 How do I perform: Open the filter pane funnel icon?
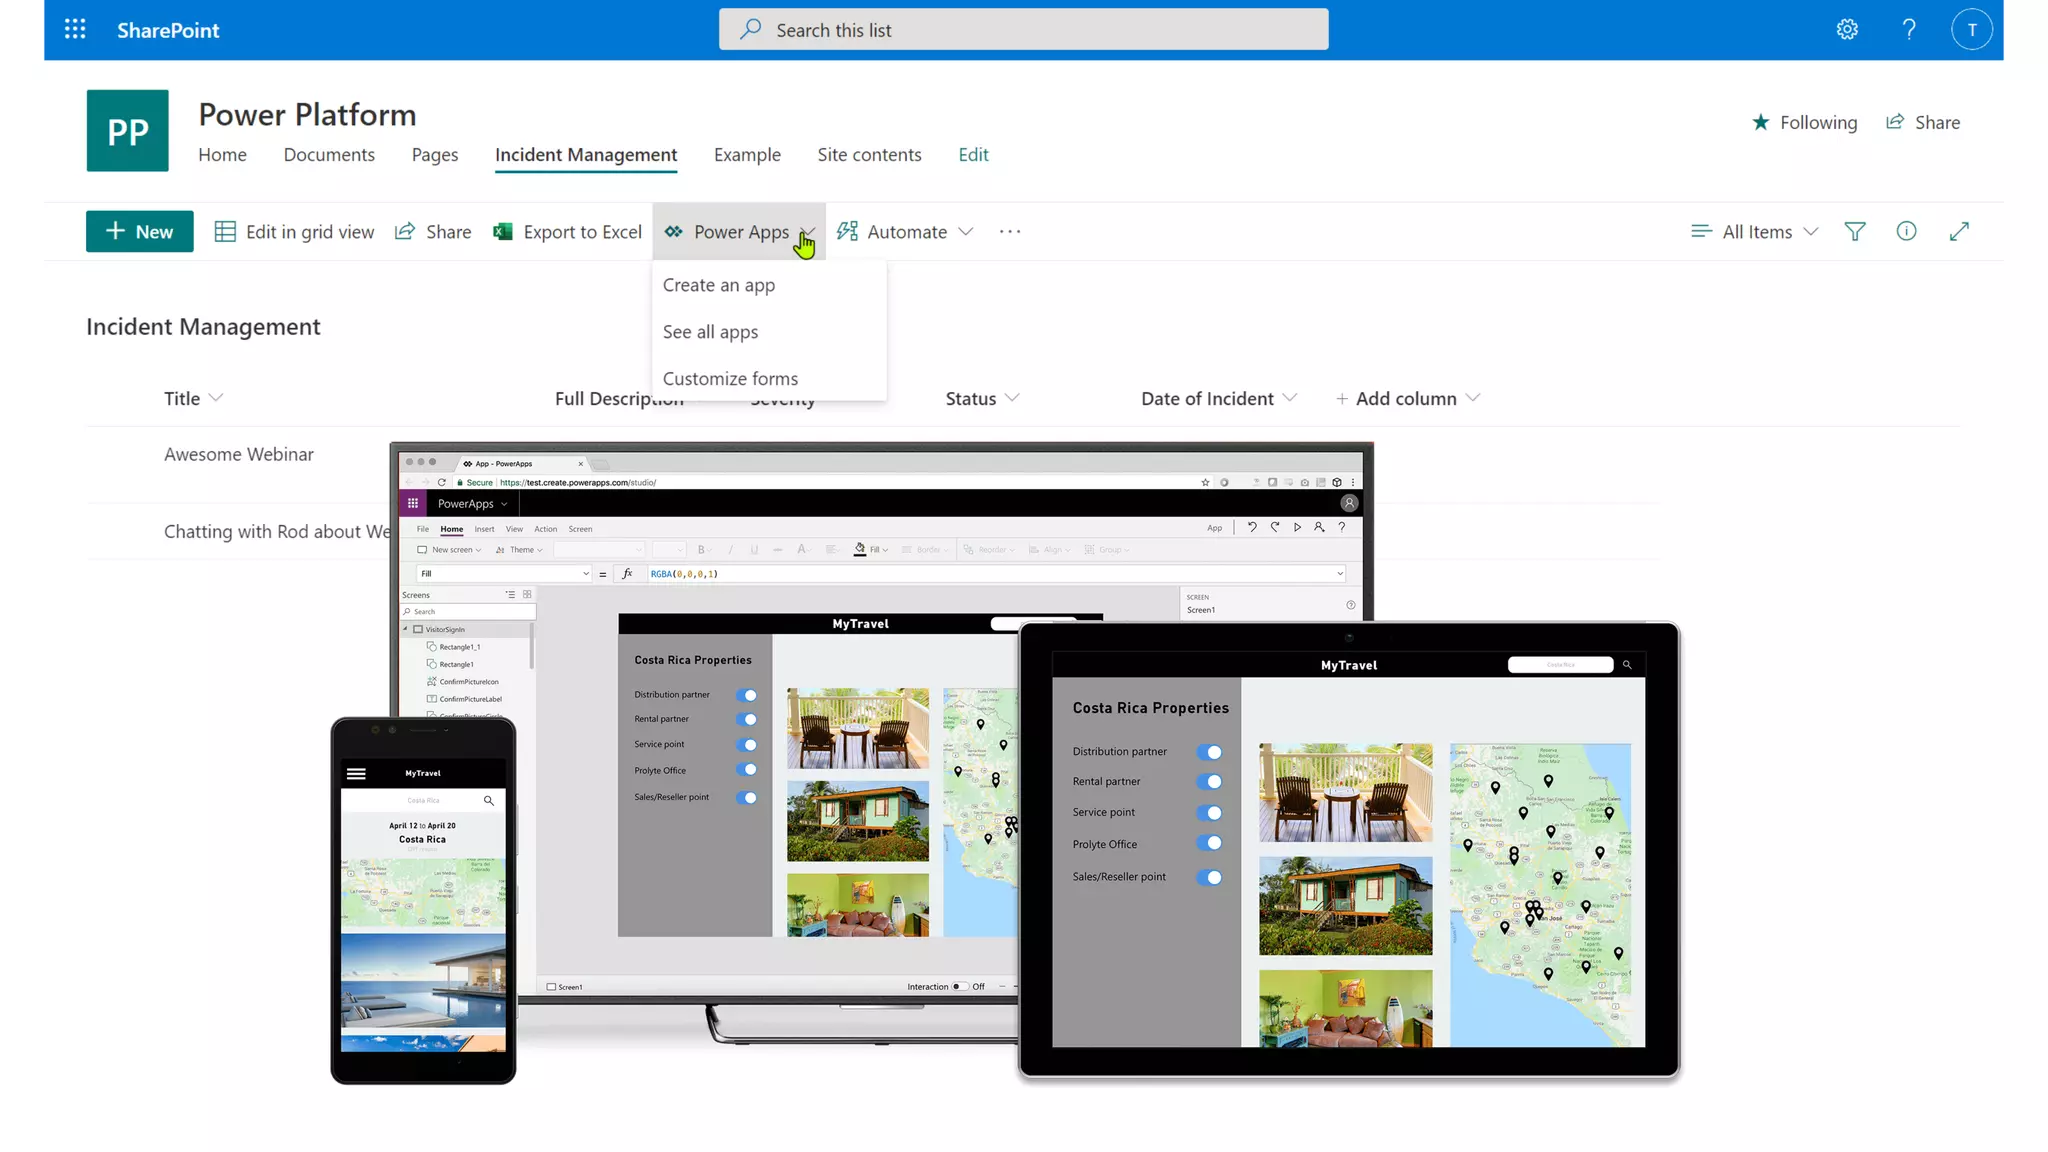[x=1855, y=232]
